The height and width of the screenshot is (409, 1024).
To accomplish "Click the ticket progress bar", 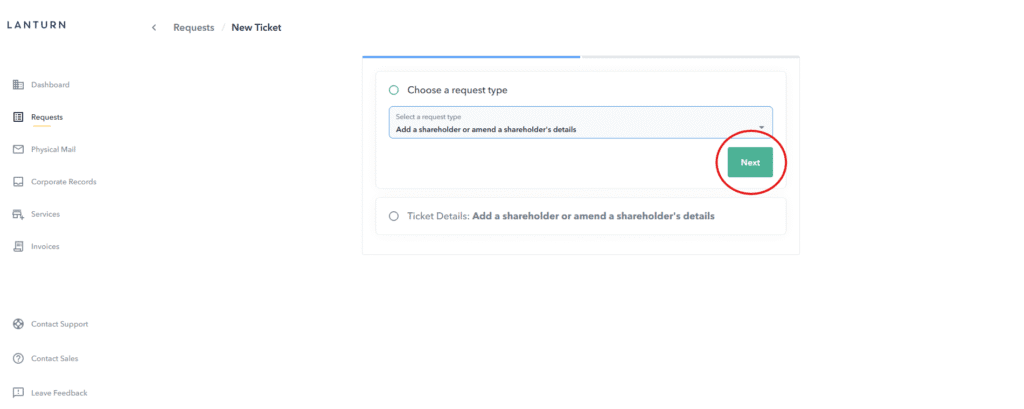I will point(580,57).
